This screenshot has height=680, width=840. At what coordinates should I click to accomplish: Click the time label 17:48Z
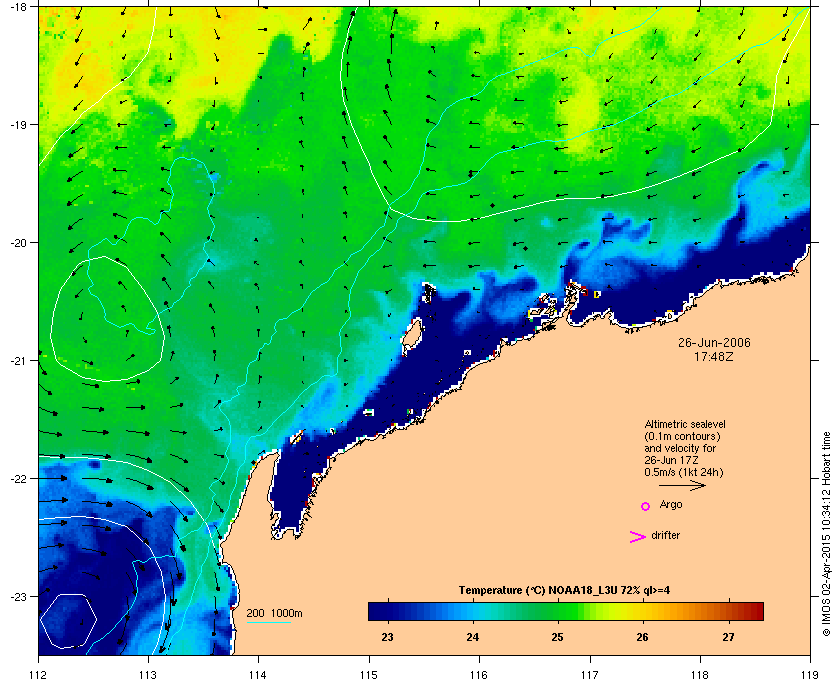714,356
